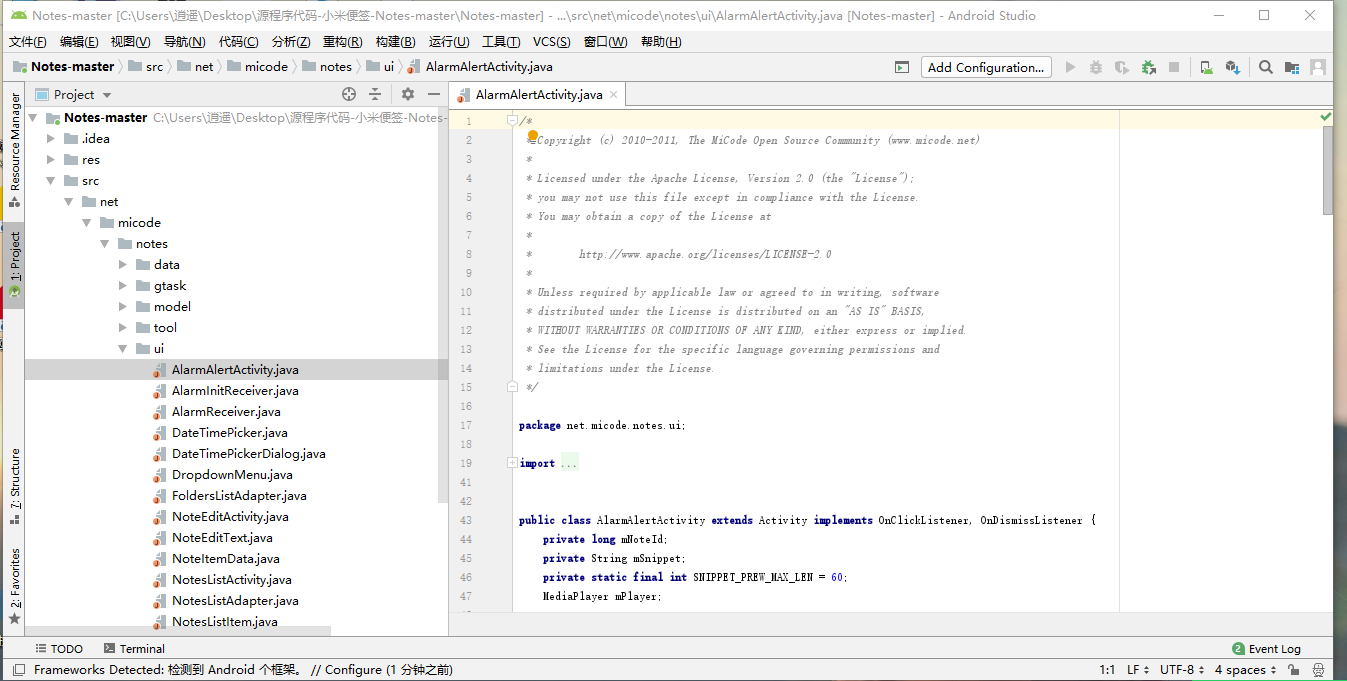
Task: Select DropdownMenu.java in the tree
Action: (x=232, y=474)
